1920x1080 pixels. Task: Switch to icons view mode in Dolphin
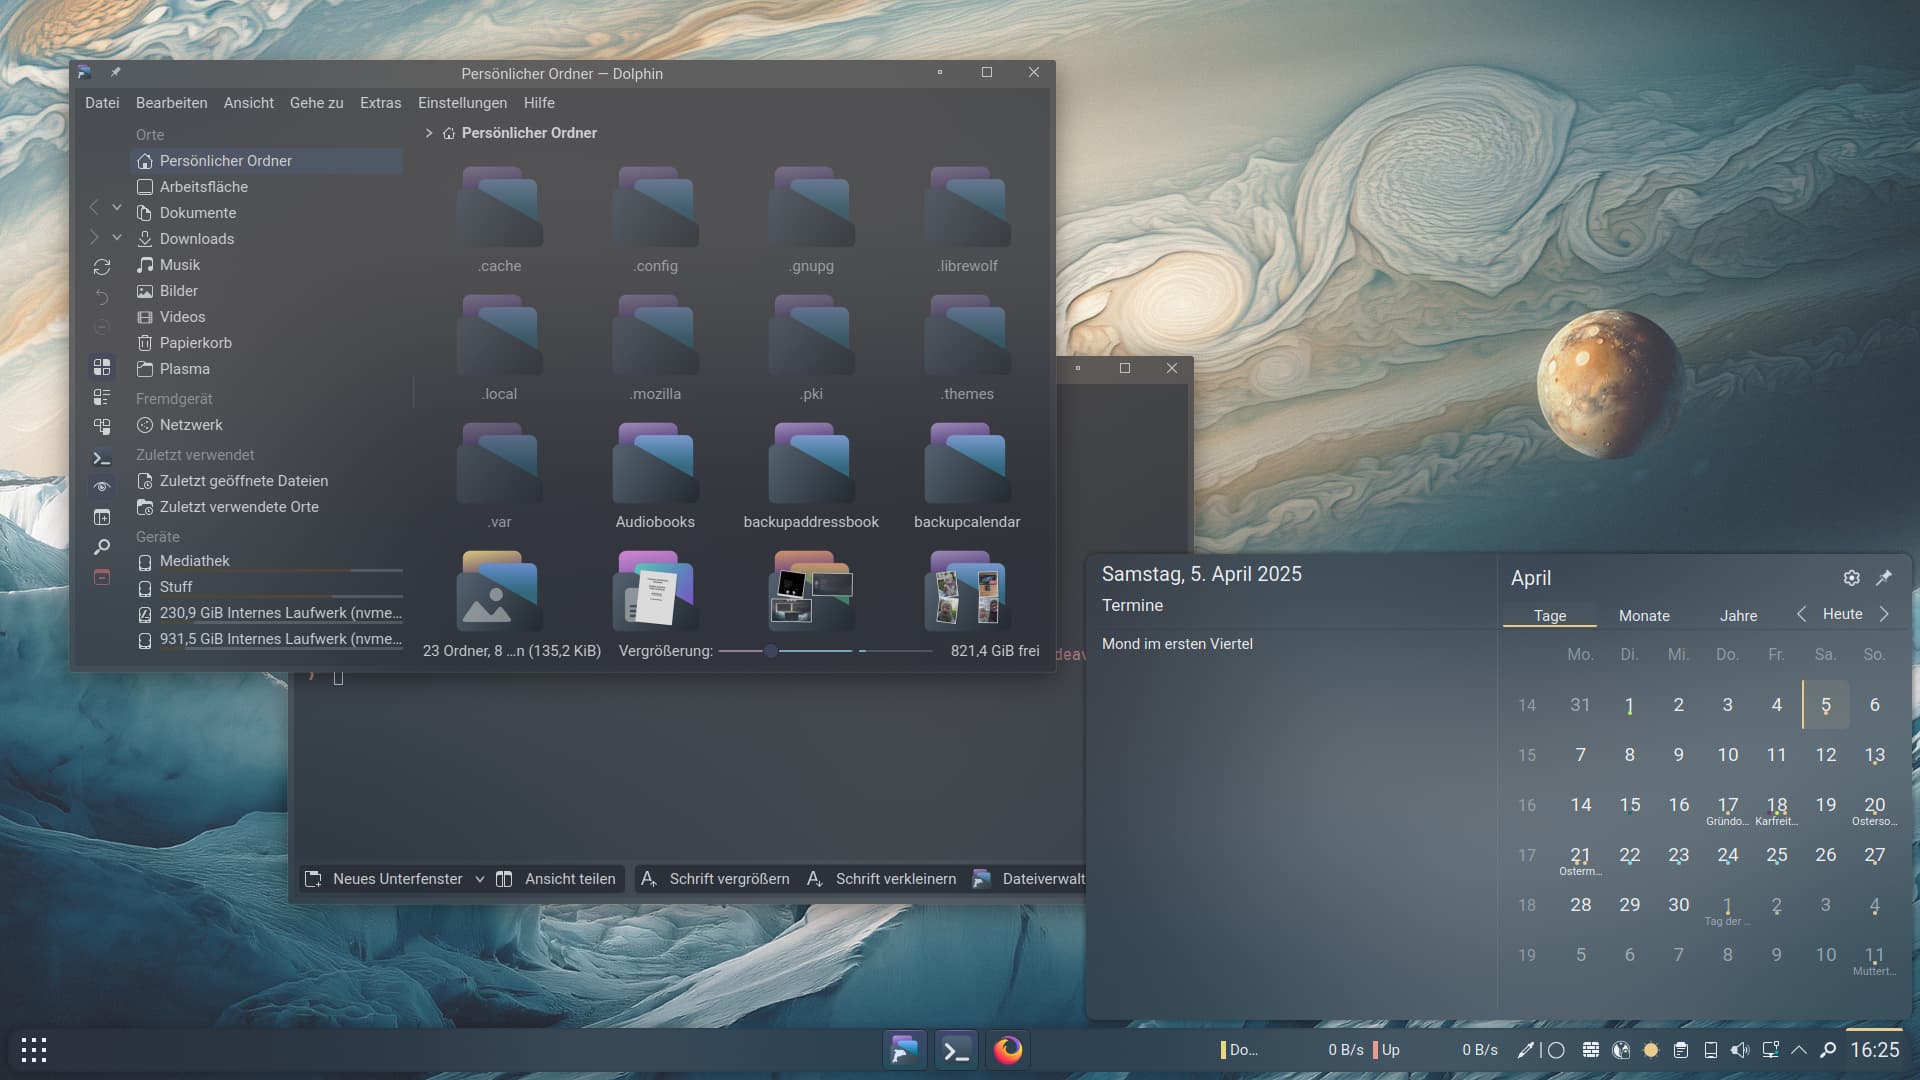(x=102, y=367)
